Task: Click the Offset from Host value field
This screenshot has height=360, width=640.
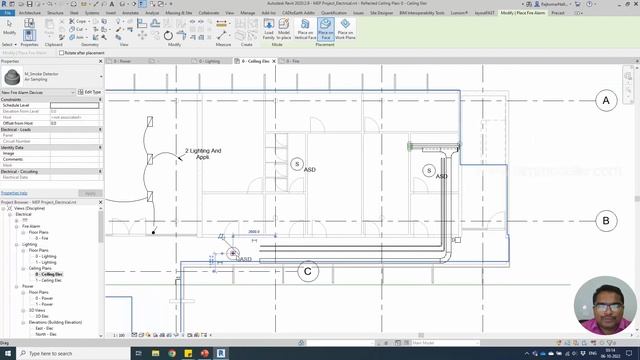Action: coord(74,123)
